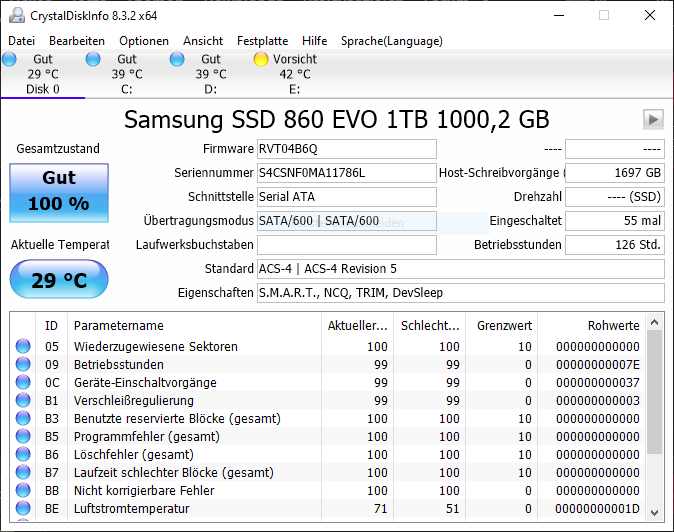The image size is (674, 532).
Task: Click the Samsung SSD 860 EVO title
Action: tap(337, 119)
